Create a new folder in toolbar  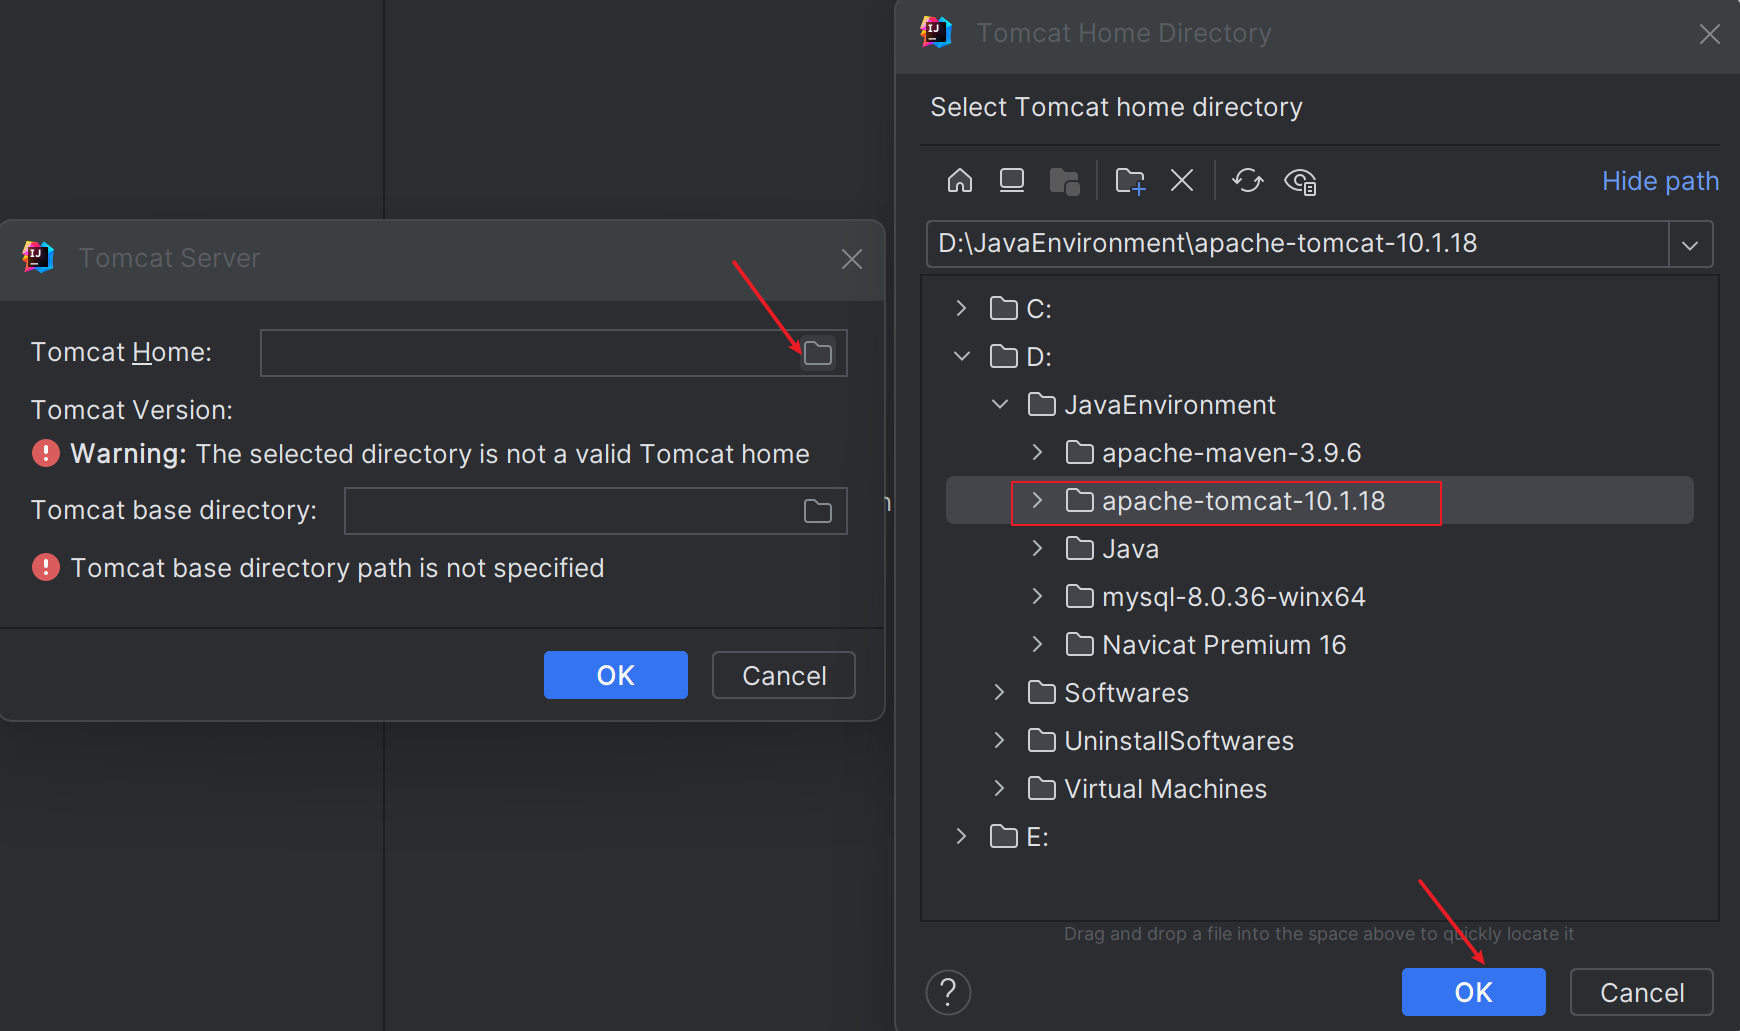click(1130, 181)
